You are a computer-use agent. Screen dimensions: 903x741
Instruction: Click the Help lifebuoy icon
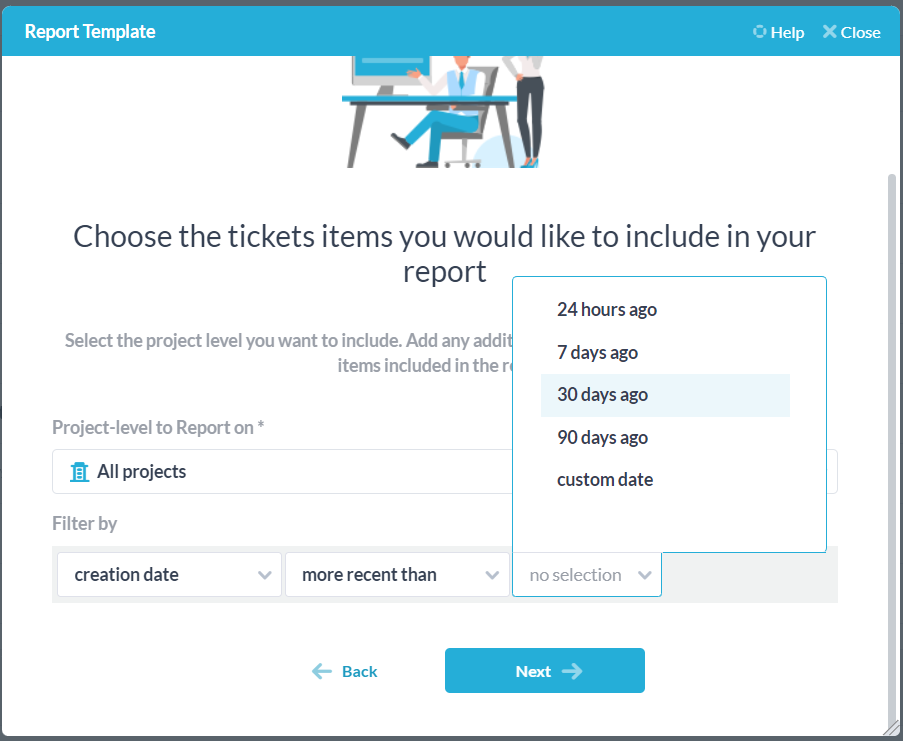759,32
